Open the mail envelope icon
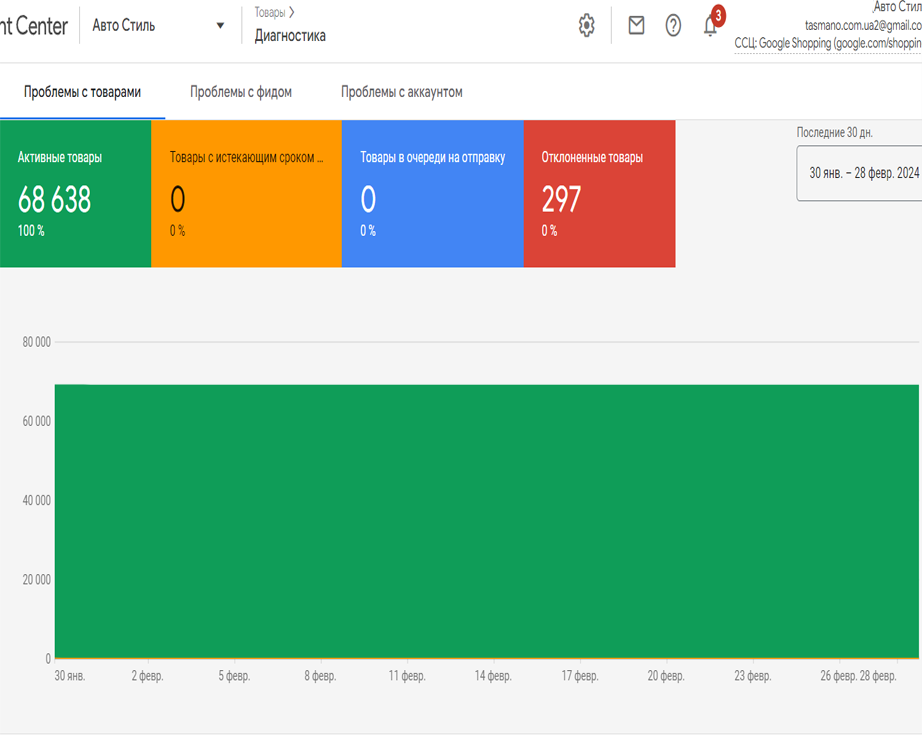Screen dimensions: 922x740 pos(636,25)
